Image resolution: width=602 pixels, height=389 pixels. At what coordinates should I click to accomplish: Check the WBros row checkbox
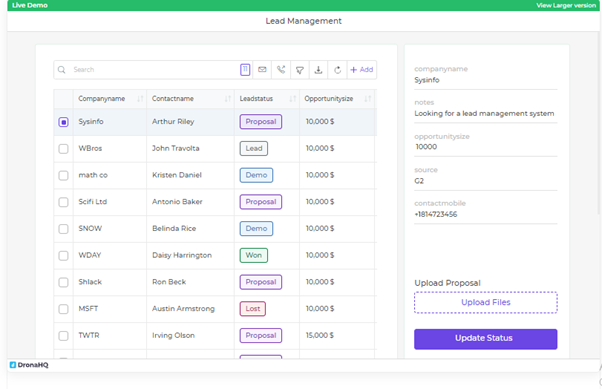pos(63,149)
